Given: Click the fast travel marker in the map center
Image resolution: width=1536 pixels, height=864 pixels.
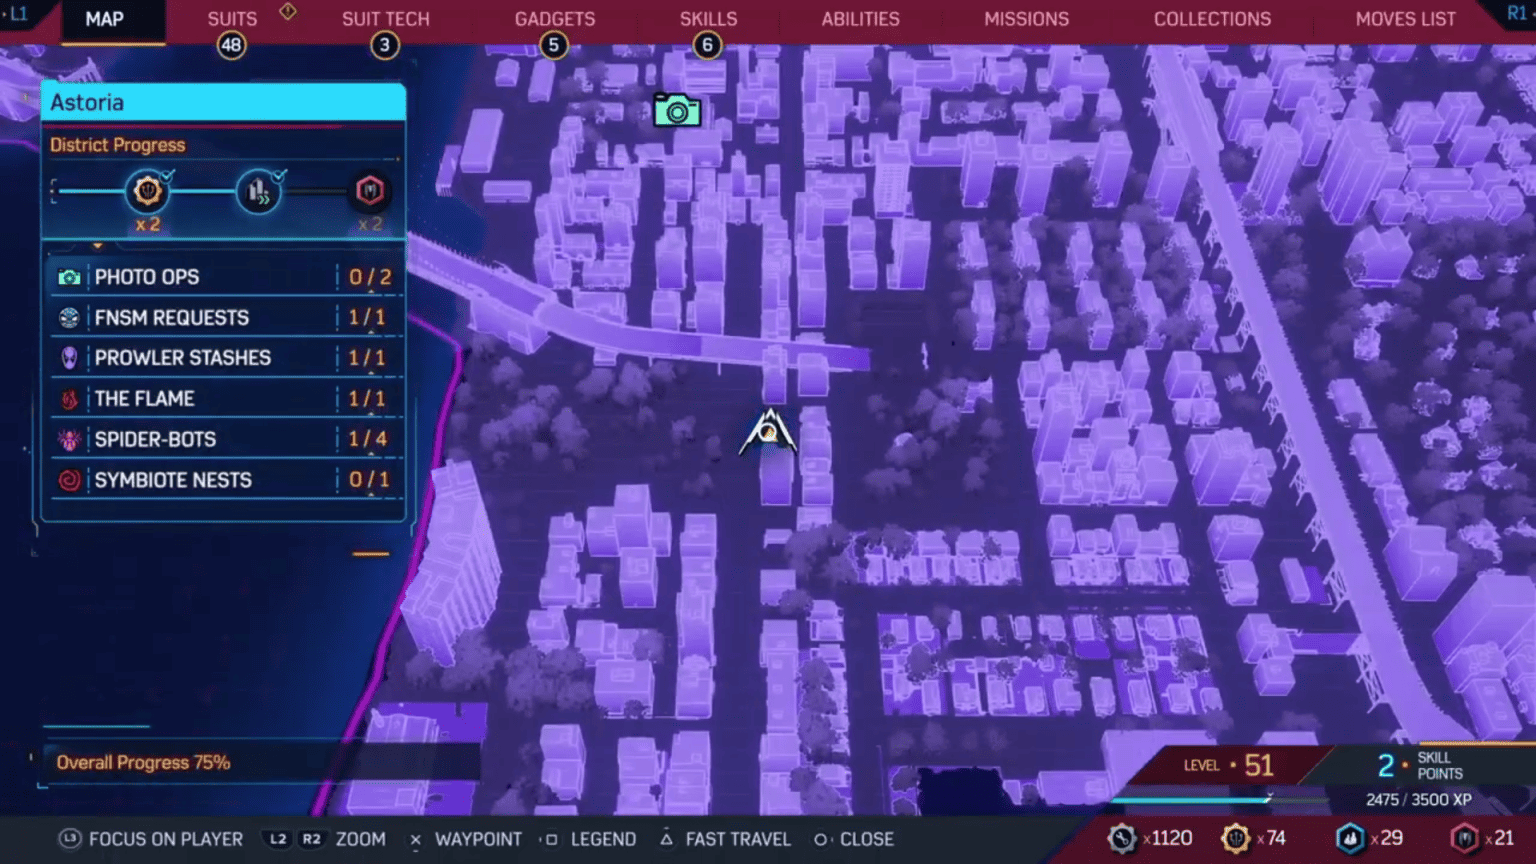Looking at the screenshot, I should [770, 432].
